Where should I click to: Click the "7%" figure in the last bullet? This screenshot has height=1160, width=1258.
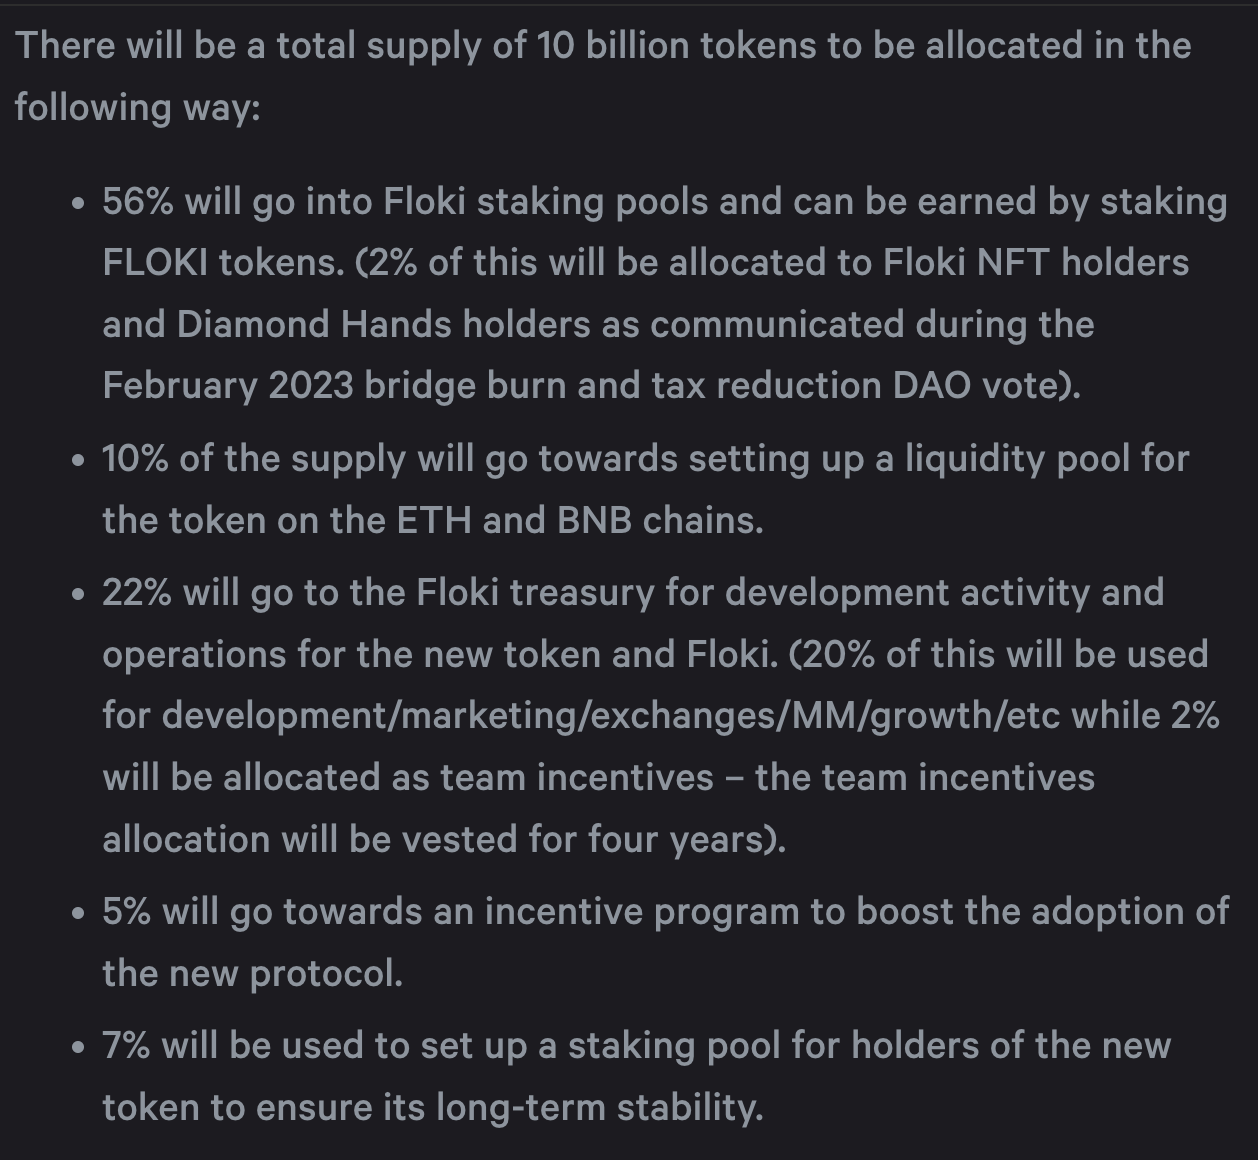(126, 1046)
